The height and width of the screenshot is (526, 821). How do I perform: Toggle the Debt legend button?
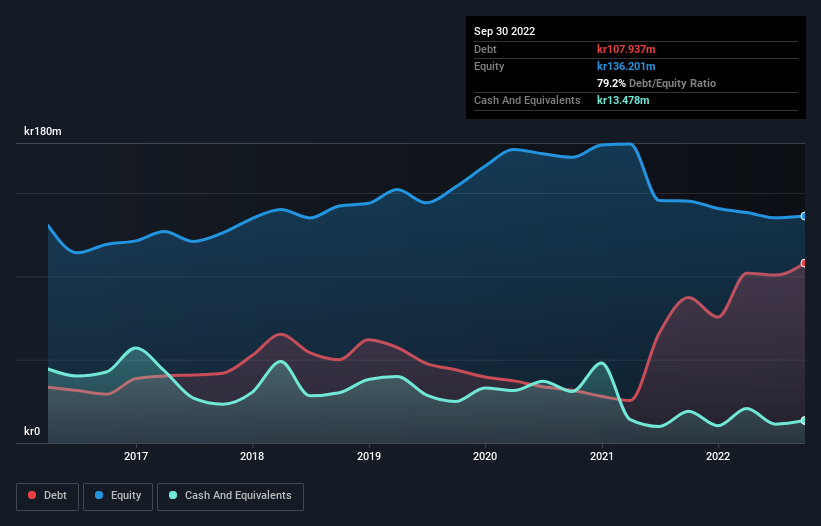47,496
